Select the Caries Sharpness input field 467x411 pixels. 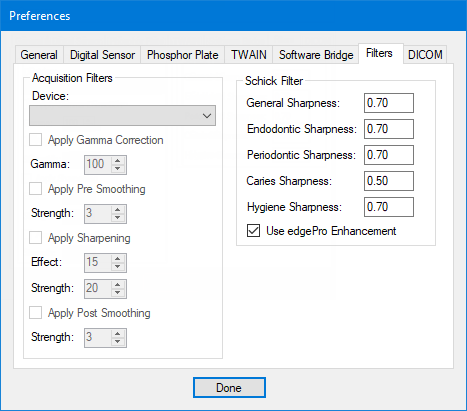[389, 181]
